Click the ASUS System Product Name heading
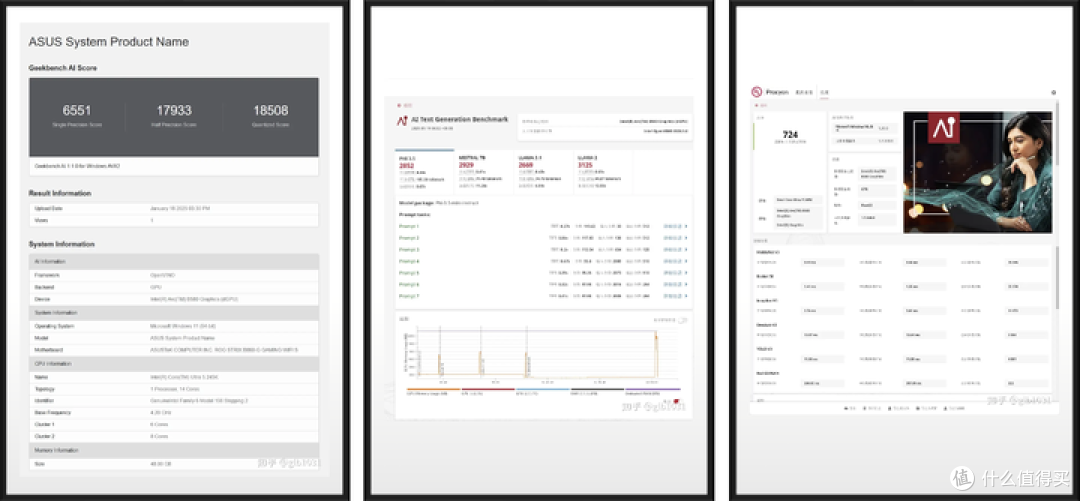The width and height of the screenshot is (1080, 501). 108,42
